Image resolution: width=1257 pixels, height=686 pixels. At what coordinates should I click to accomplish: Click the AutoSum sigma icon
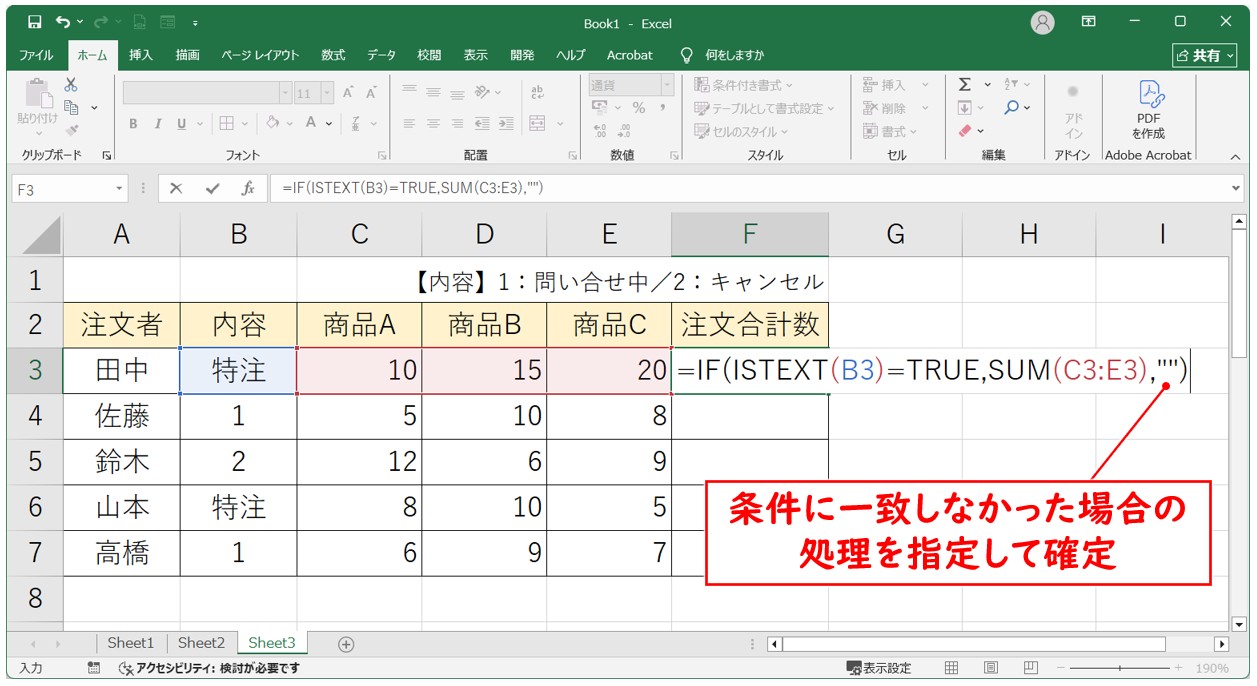click(965, 85)
